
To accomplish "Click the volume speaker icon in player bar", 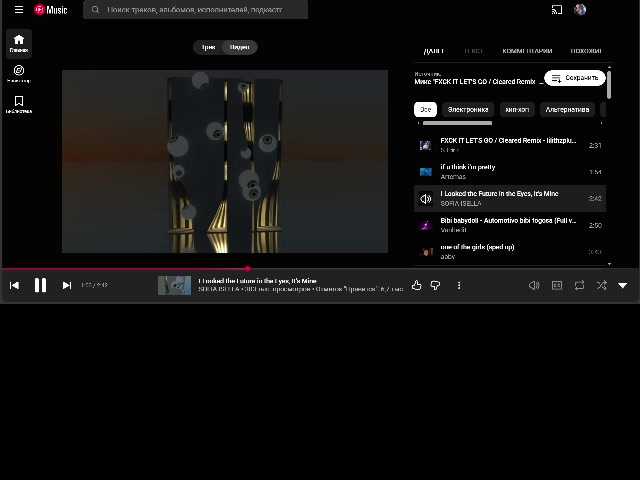I will [x=534, y=285].
